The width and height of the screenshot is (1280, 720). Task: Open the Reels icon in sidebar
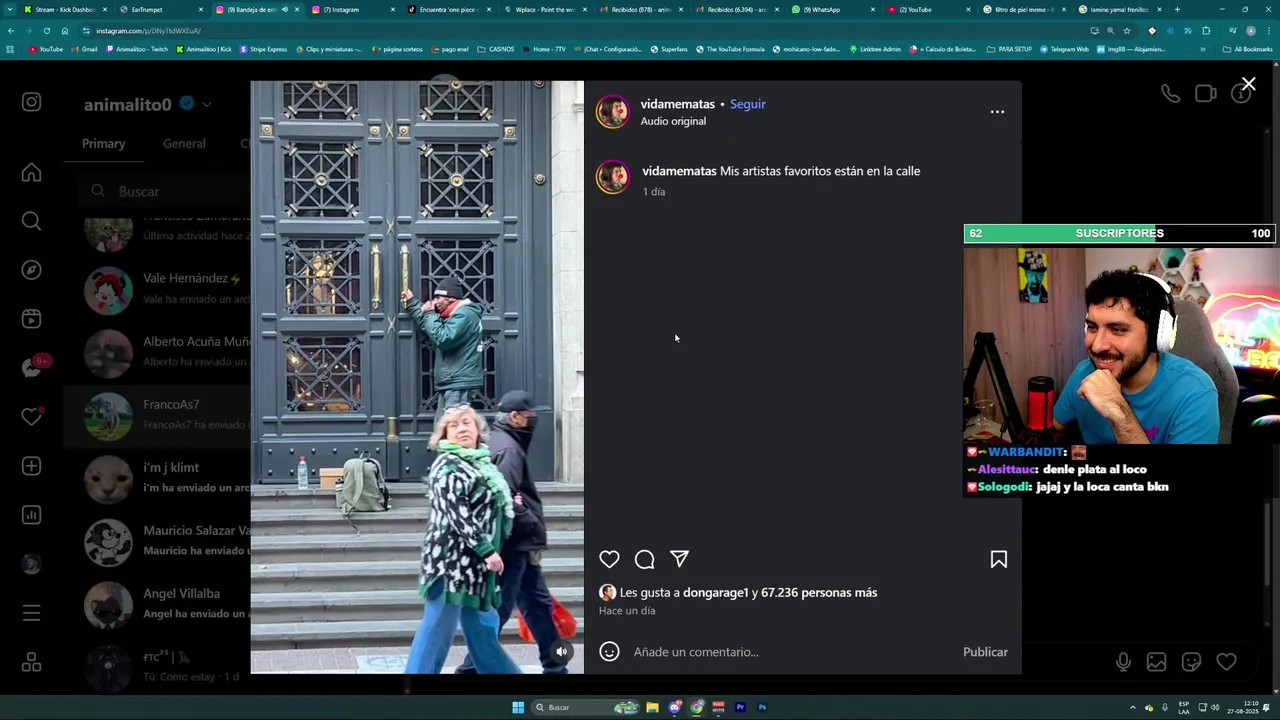(x=31, y=319)
